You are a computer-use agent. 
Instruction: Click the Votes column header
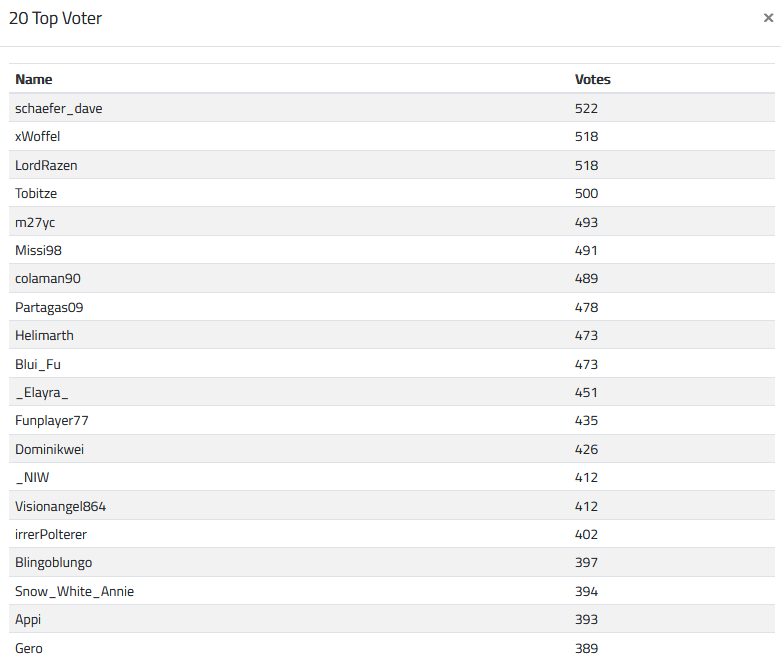(592, 79)
